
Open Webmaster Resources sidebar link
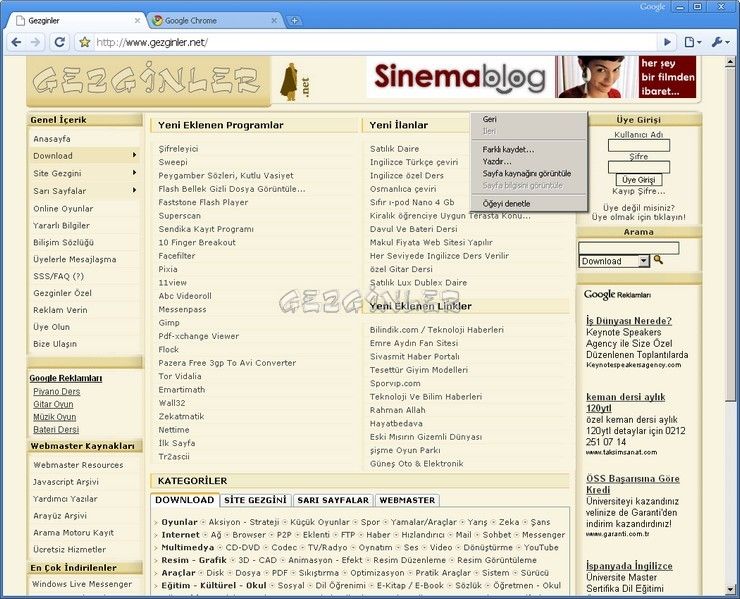coord(78,465)
